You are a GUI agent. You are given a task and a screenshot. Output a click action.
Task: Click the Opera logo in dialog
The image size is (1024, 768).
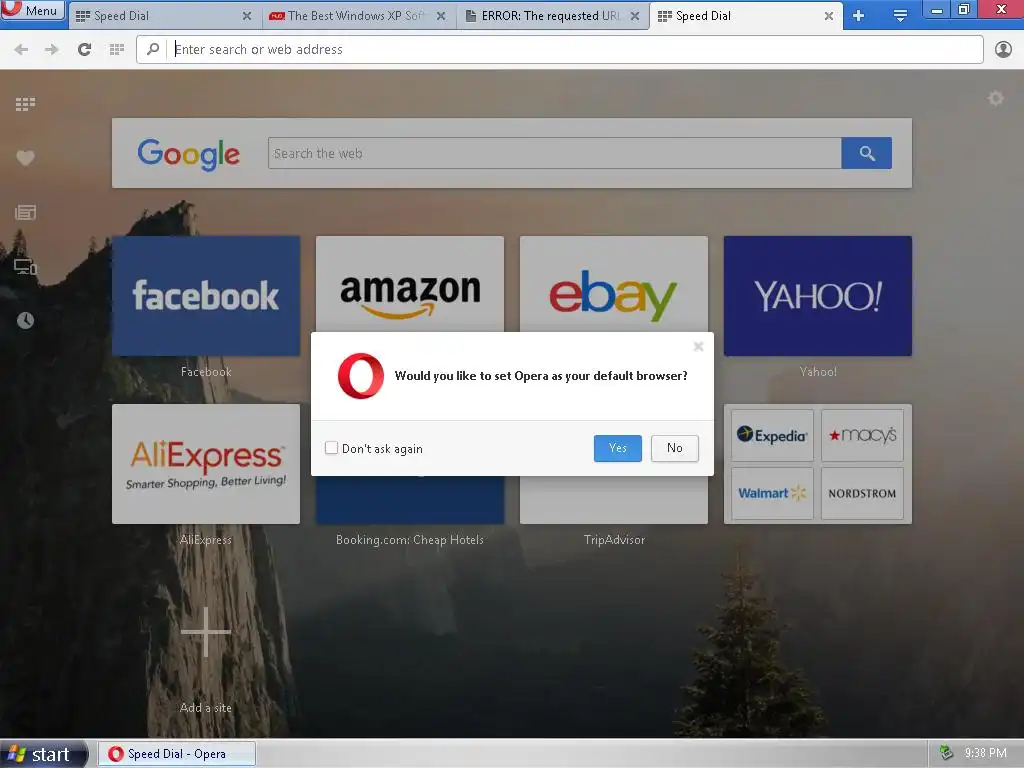point(360,376)
